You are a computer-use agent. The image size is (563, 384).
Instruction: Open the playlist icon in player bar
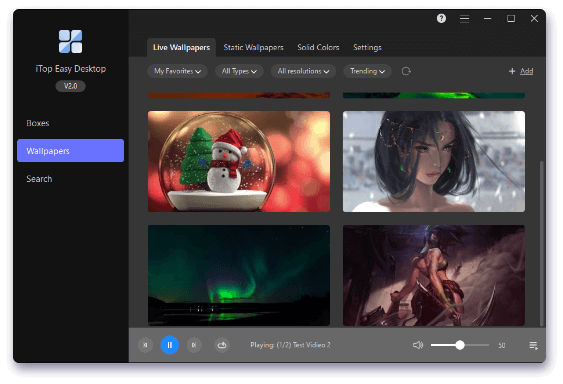tap(534, 346)
